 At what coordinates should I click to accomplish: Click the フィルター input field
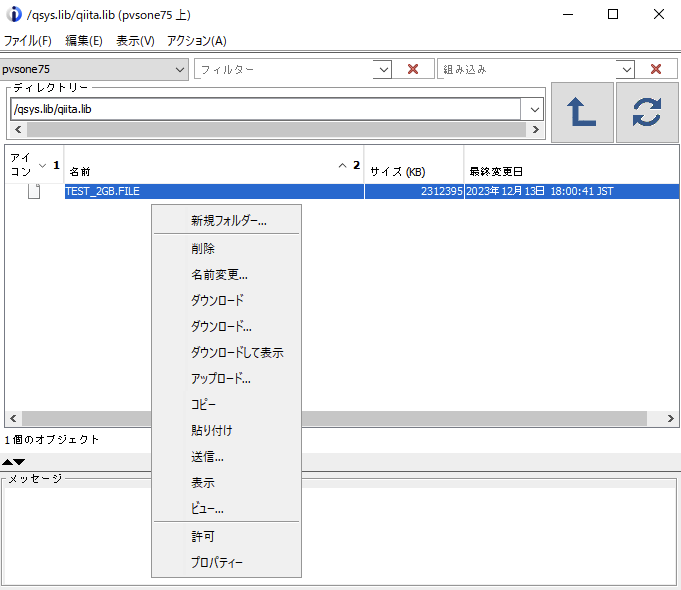coord(284,70)
